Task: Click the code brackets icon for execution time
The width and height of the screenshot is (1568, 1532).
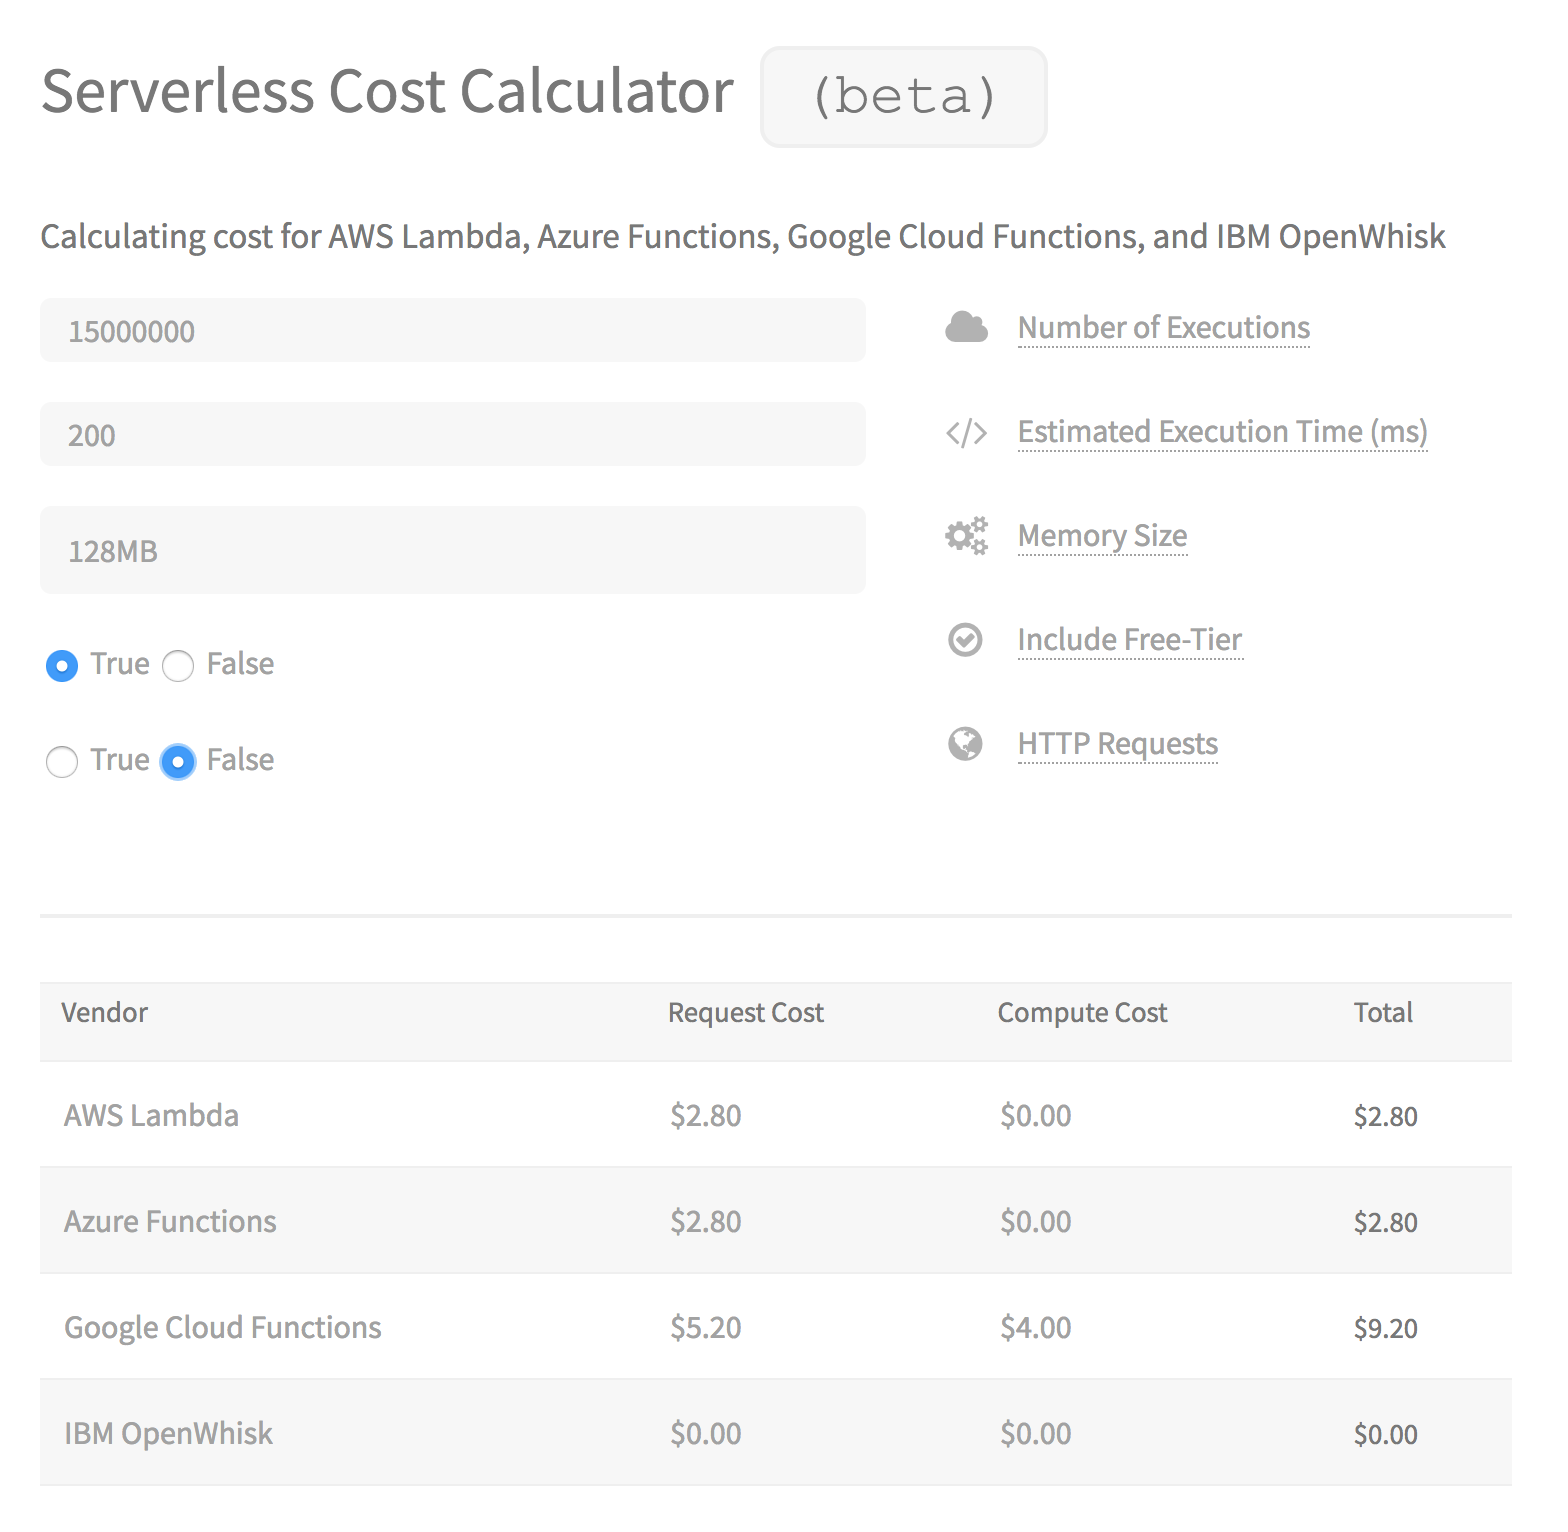Action: [966, 433]
